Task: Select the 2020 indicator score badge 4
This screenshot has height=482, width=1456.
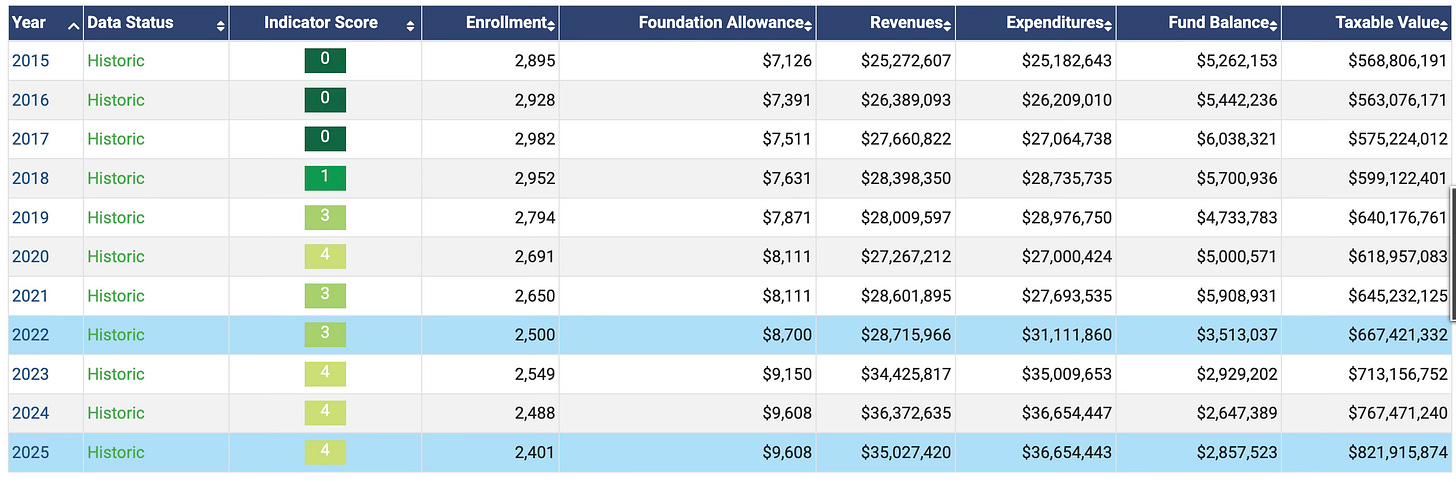Action: click(325, 256)
